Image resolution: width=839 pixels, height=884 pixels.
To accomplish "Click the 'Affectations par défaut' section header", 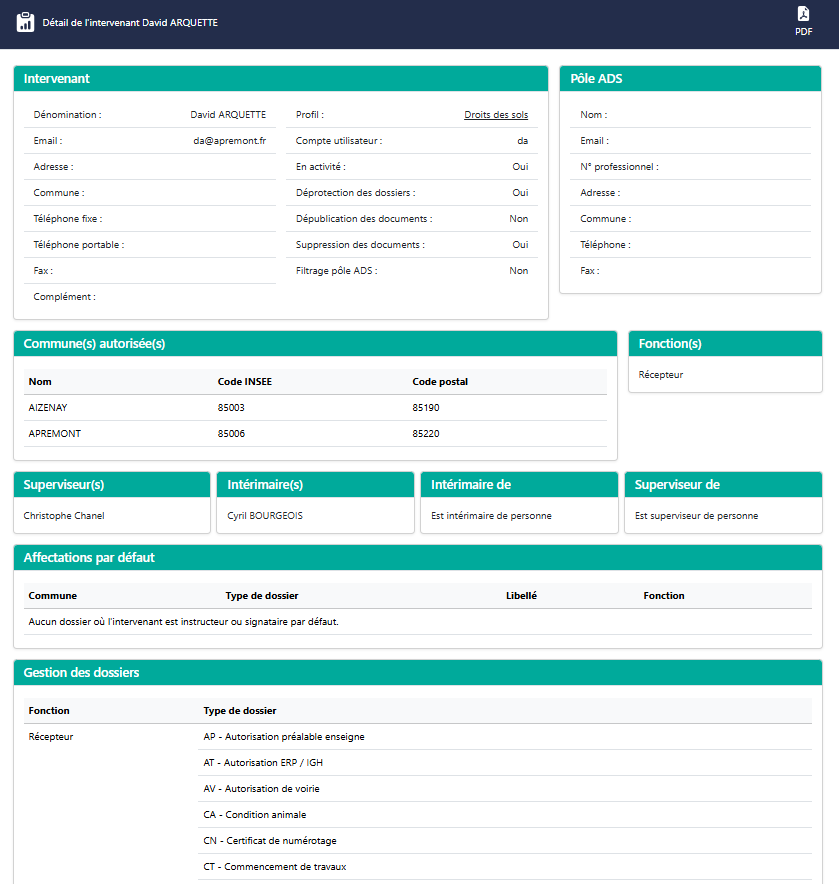I will 89,558.
